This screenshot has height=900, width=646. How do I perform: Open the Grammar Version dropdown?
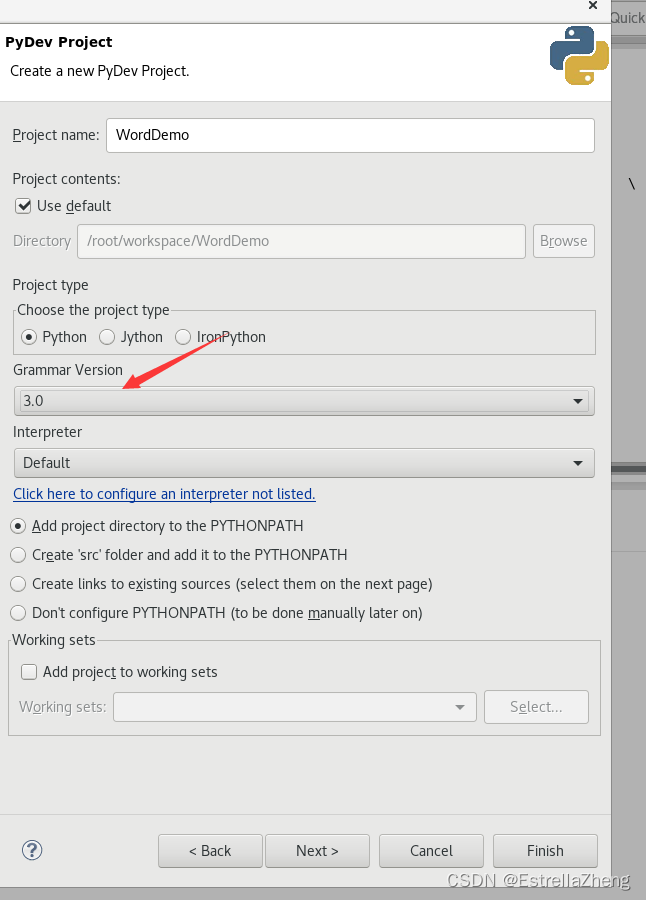[x=304, y=401]
